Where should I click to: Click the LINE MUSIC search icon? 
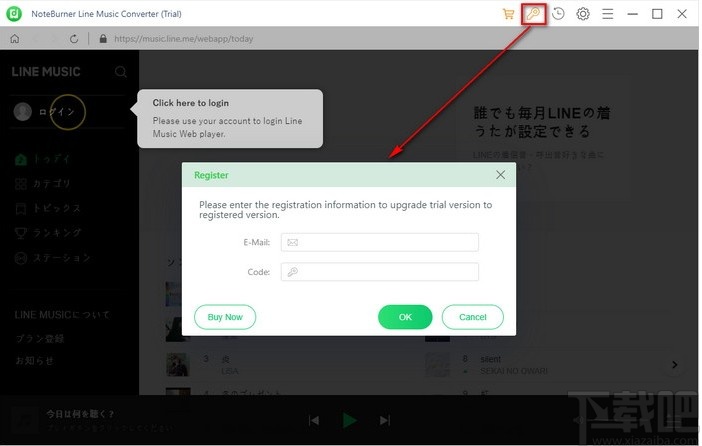point(120,72)
